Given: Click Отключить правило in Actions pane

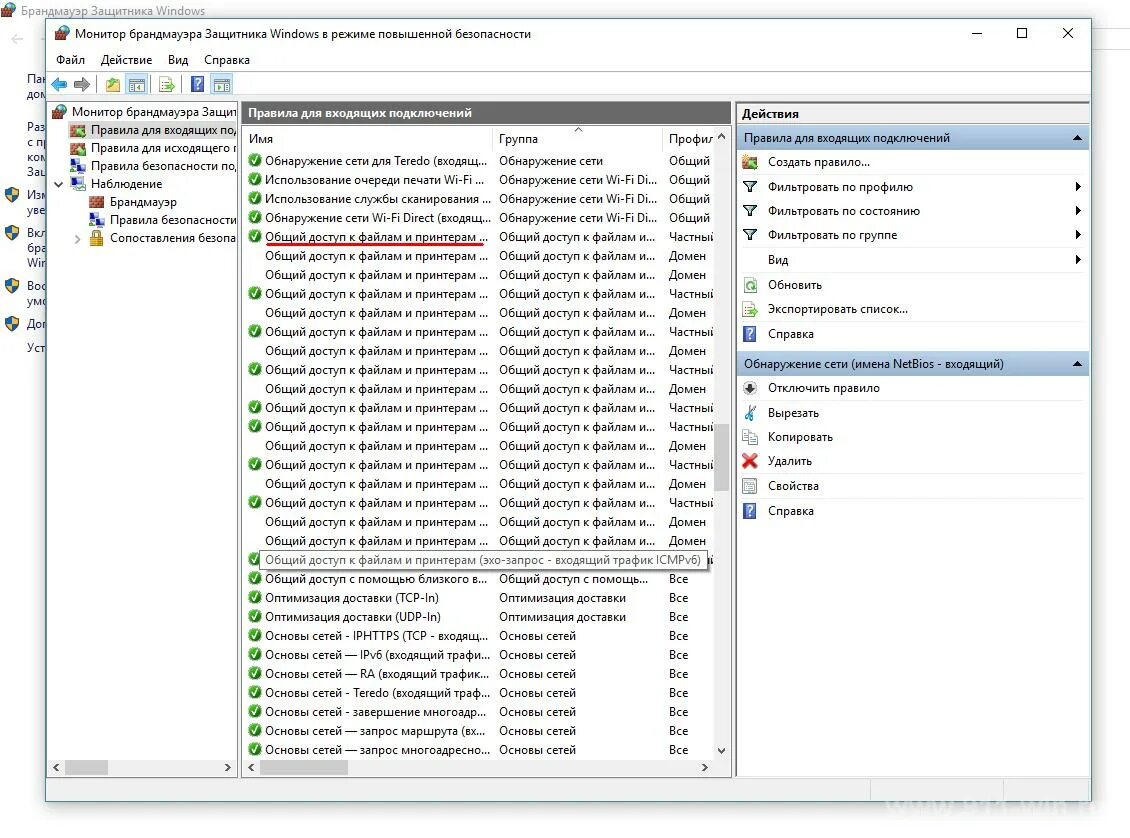Looking at the screenshot, I should pyautogui.click(x=823, y=388).
